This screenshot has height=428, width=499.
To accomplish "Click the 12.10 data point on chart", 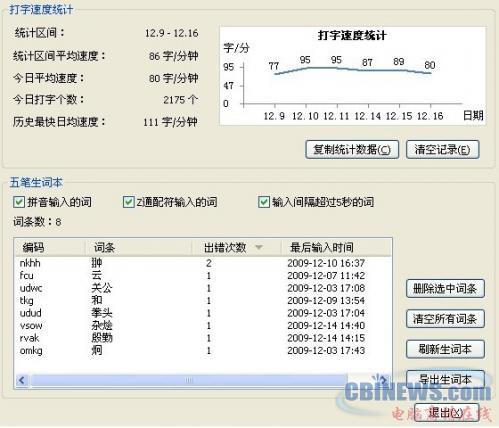I will [x=306, y=68].
